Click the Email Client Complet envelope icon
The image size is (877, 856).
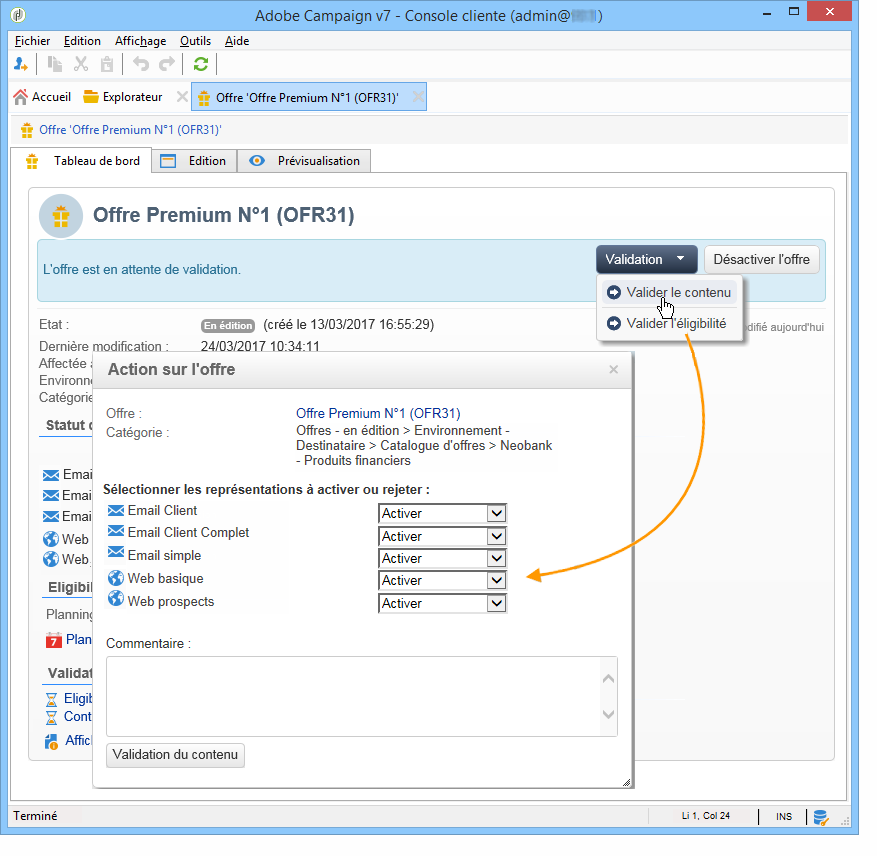pos(116,531)
